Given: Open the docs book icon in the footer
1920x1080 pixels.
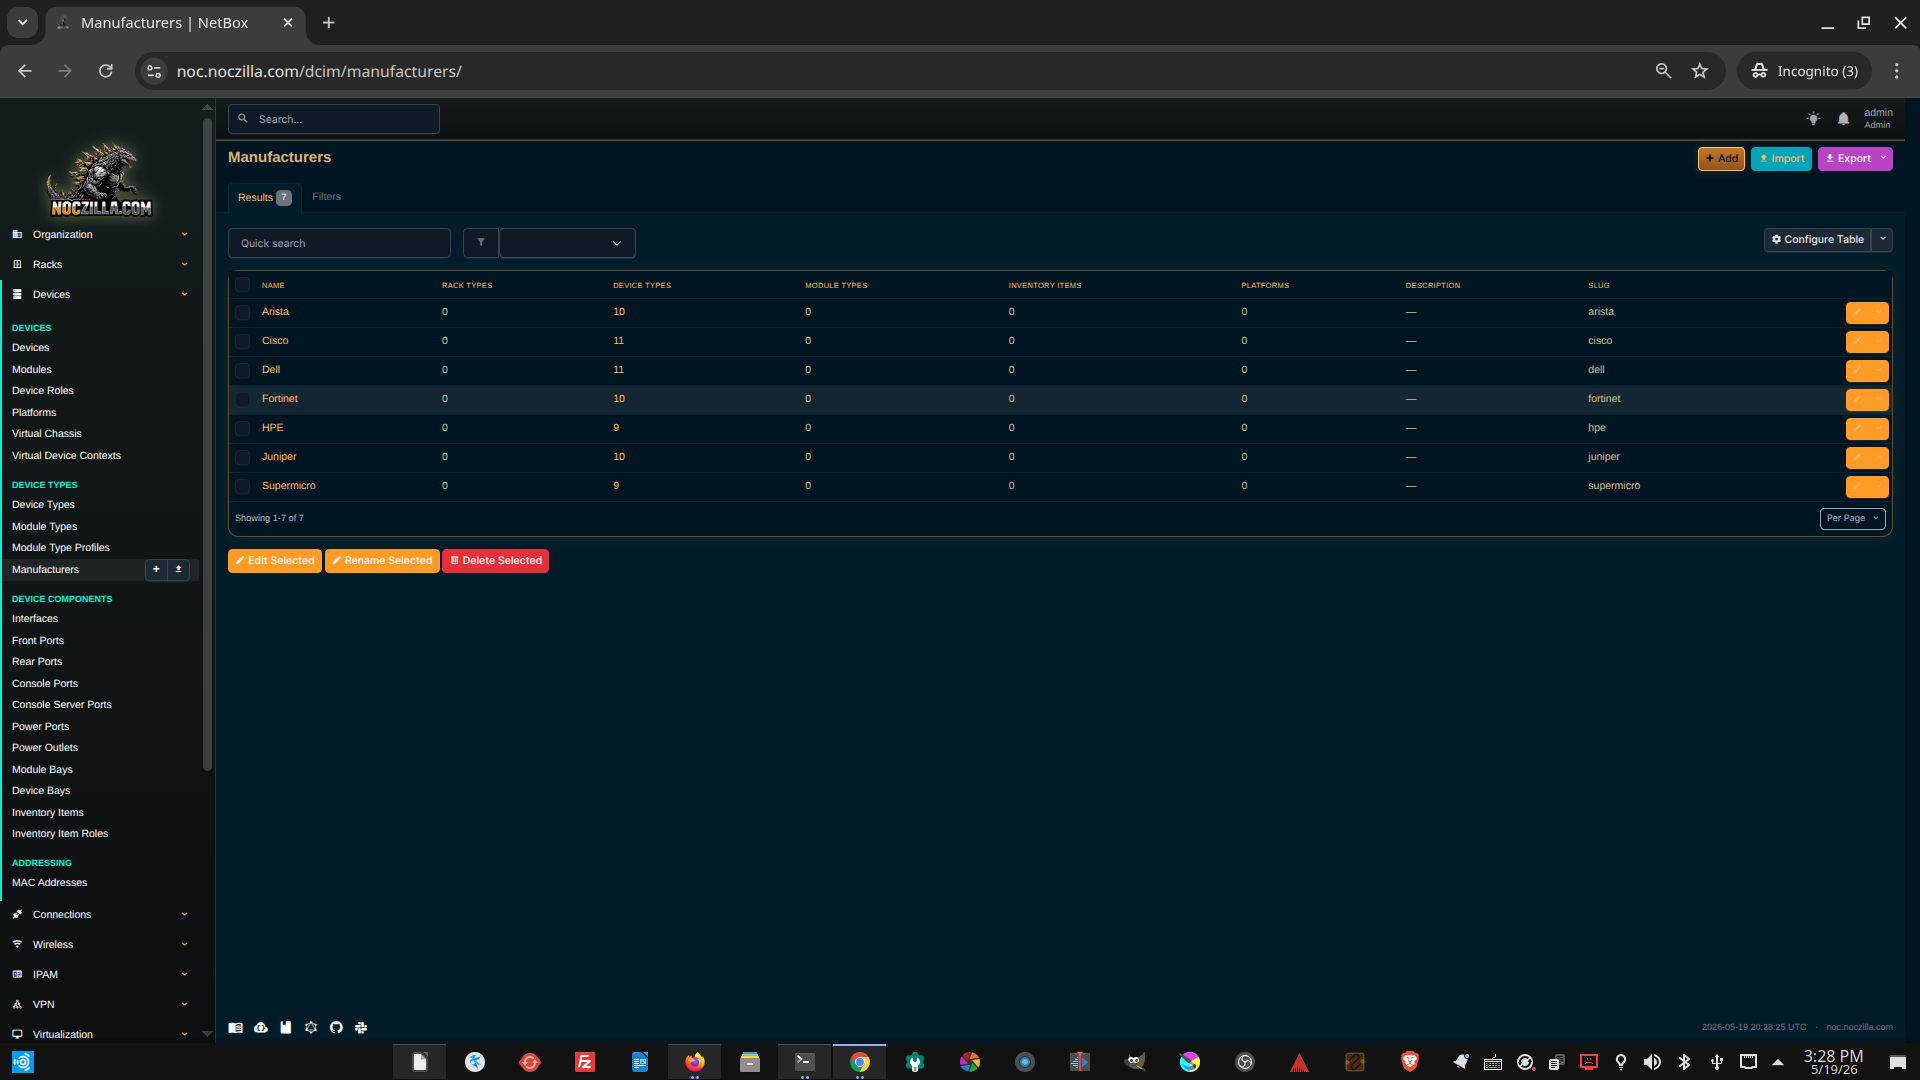Looking at the screenshot, I should [235, 1027].
